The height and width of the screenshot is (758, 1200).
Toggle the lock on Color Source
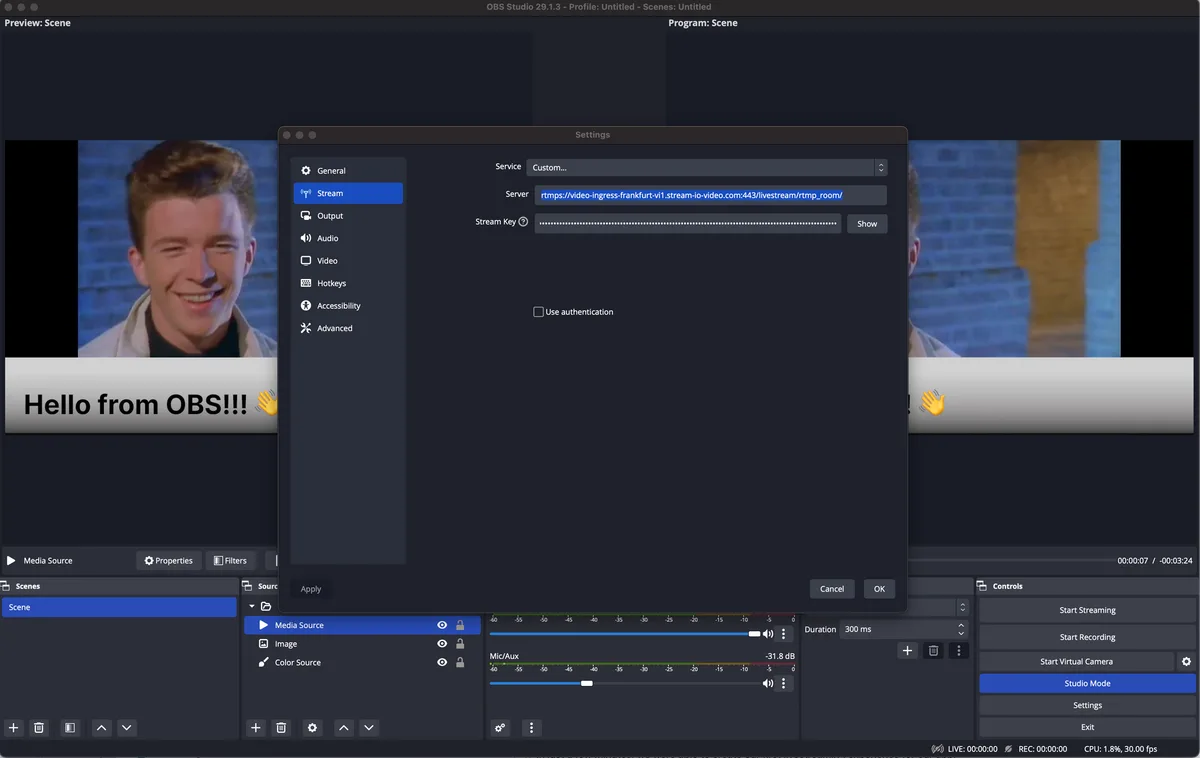pos(460,662)
